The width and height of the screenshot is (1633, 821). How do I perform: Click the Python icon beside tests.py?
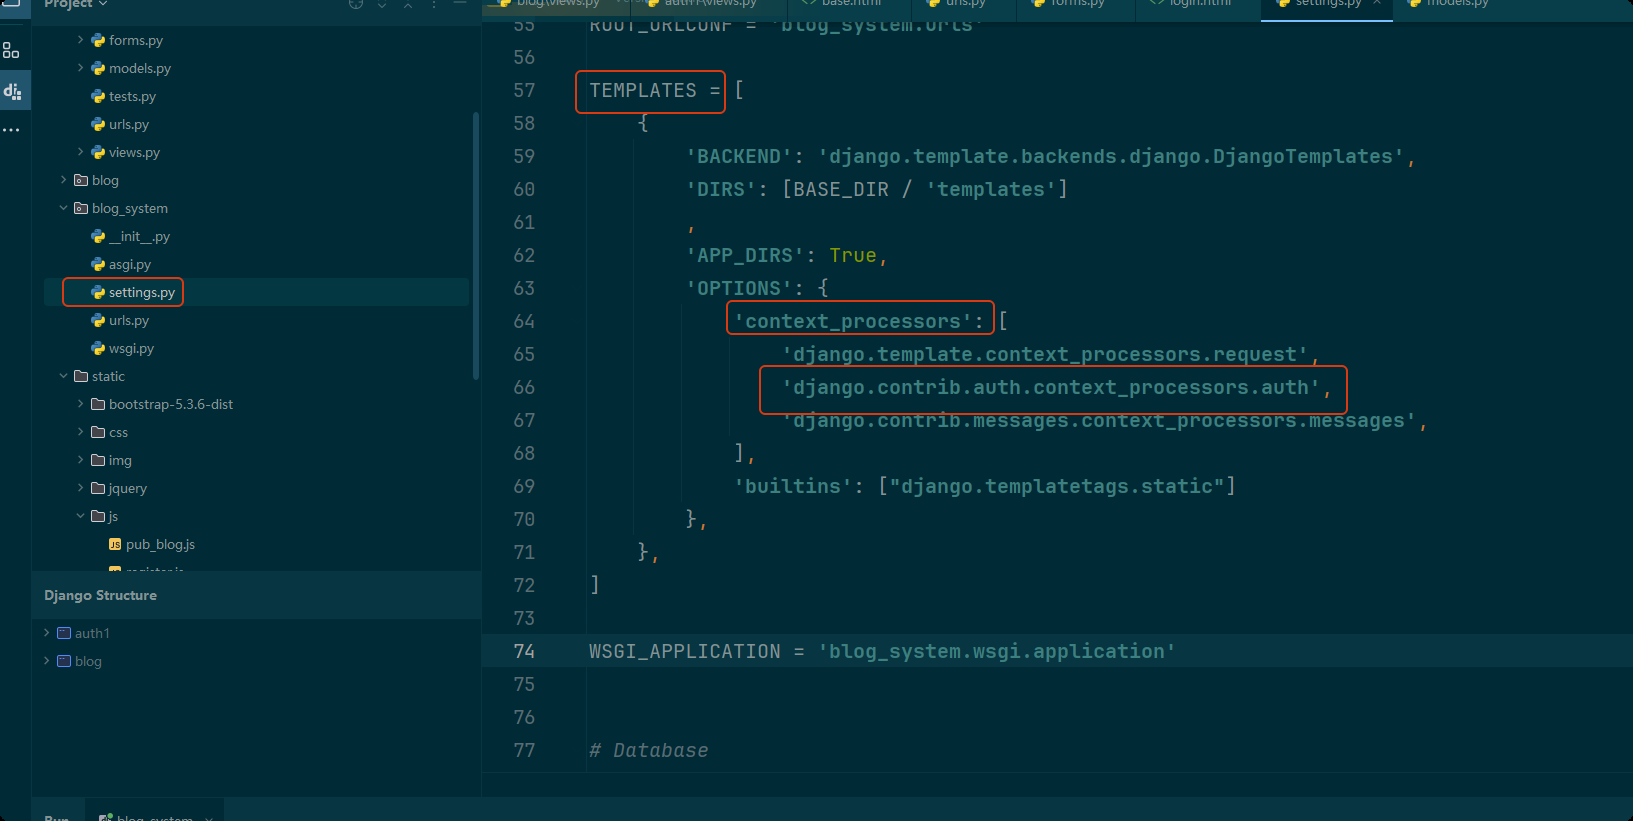click(x=98, y=96)
